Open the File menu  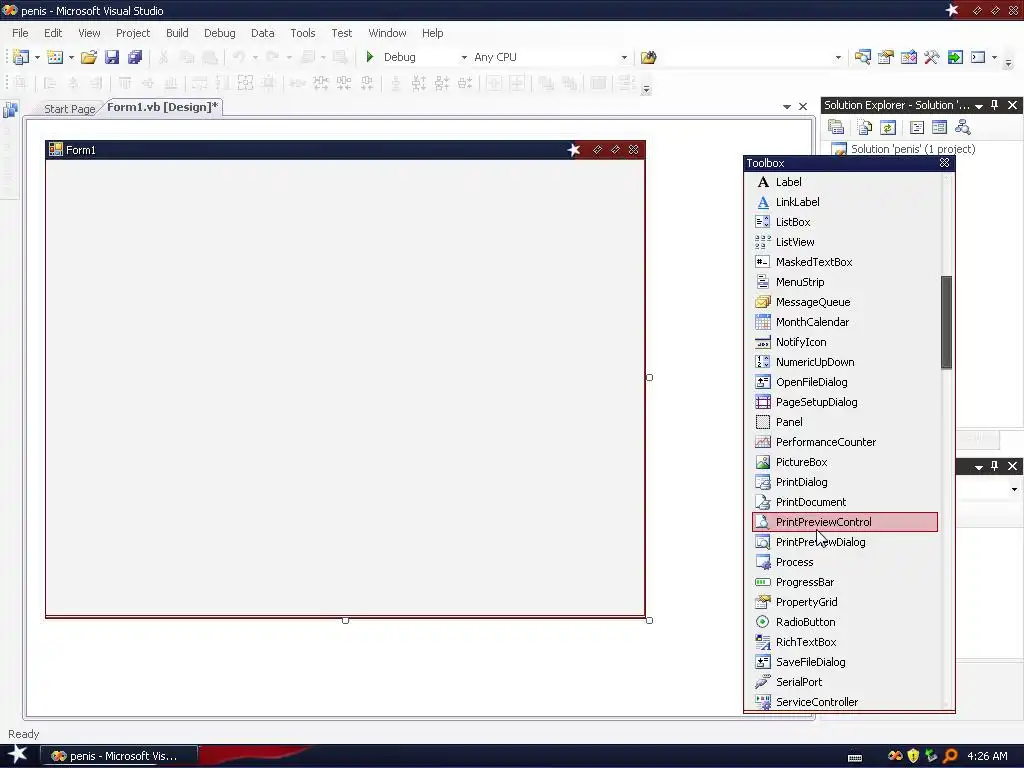click(20, 33)
